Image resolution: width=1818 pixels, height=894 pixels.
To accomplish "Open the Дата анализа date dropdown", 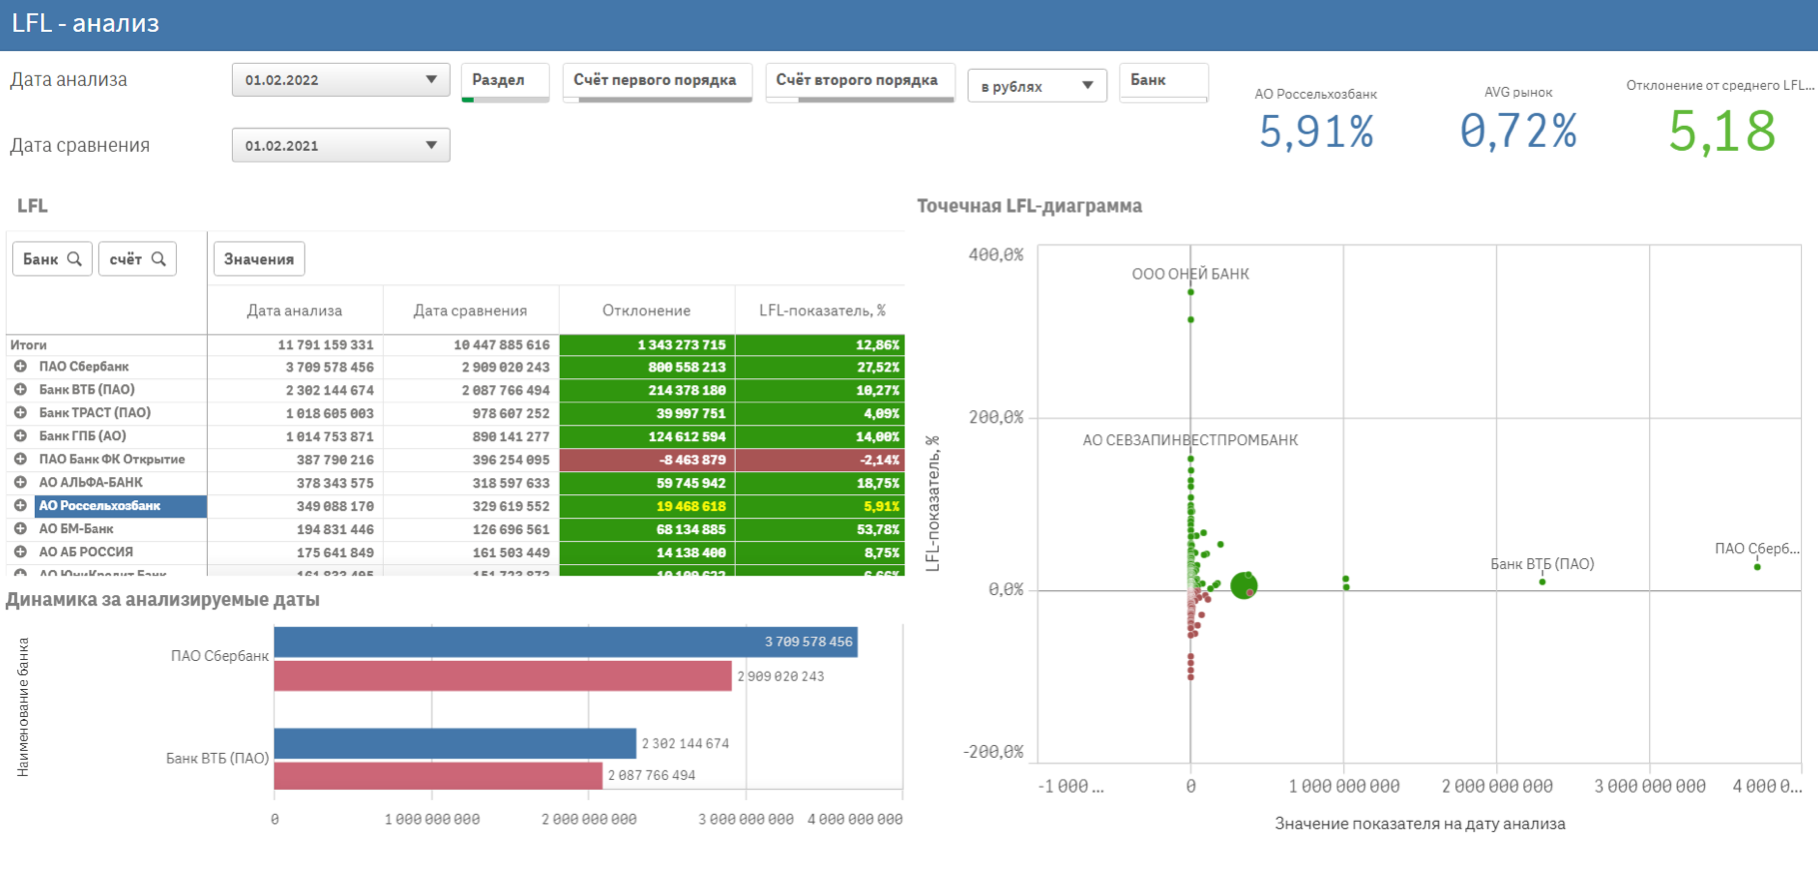I will click(x=341, y=80).
